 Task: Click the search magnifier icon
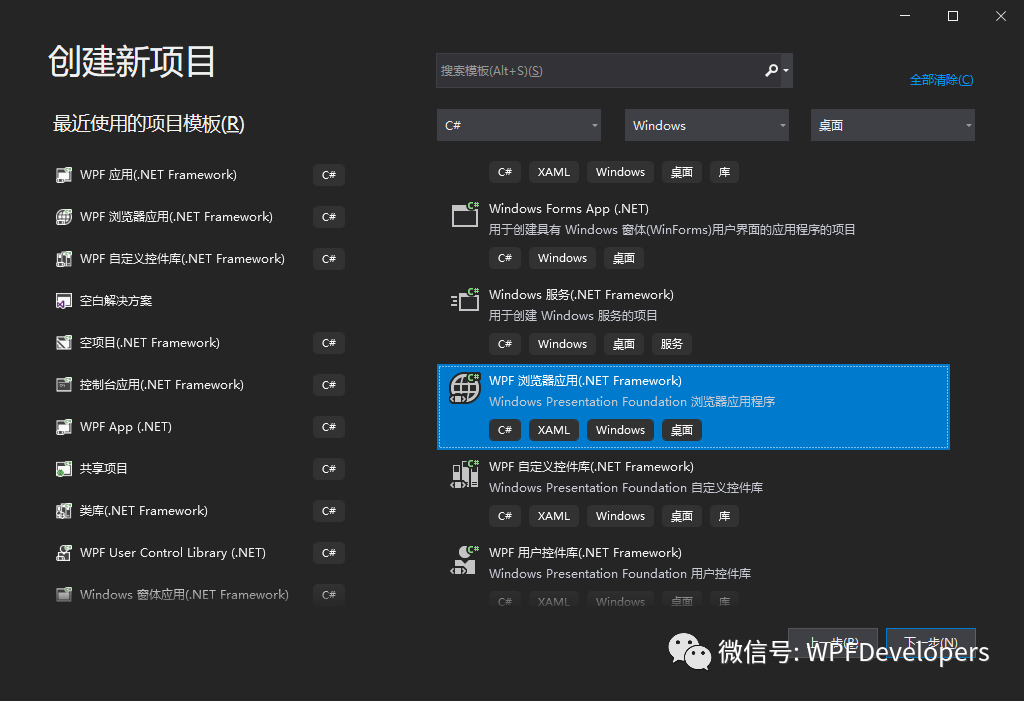(771, 70)
